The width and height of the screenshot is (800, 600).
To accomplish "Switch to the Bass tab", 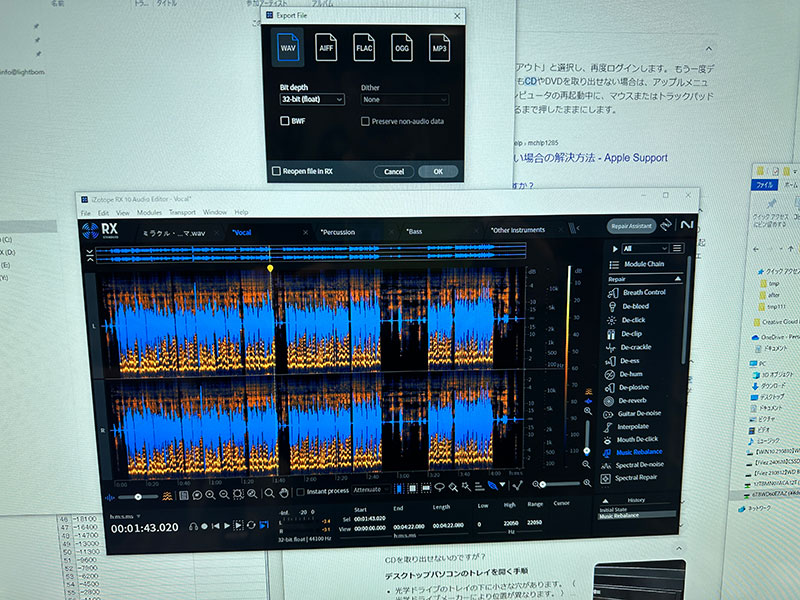I will (414, 232).
